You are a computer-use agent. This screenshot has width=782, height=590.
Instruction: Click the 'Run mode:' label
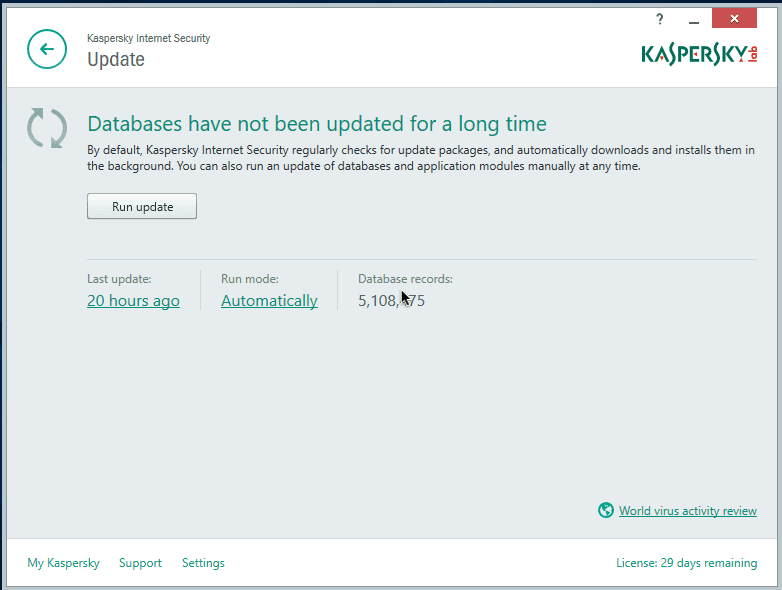tap(249, 279)
